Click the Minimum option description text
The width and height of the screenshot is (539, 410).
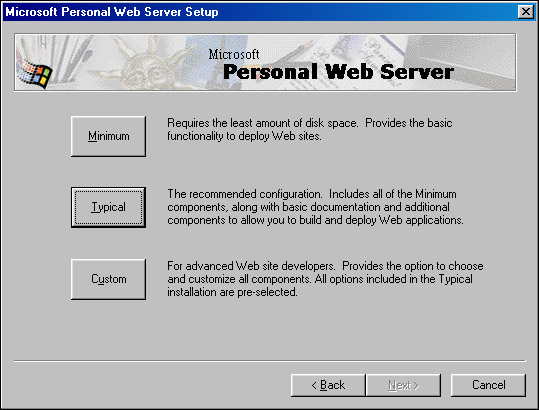pyautogui.click(x=309, y=130)
